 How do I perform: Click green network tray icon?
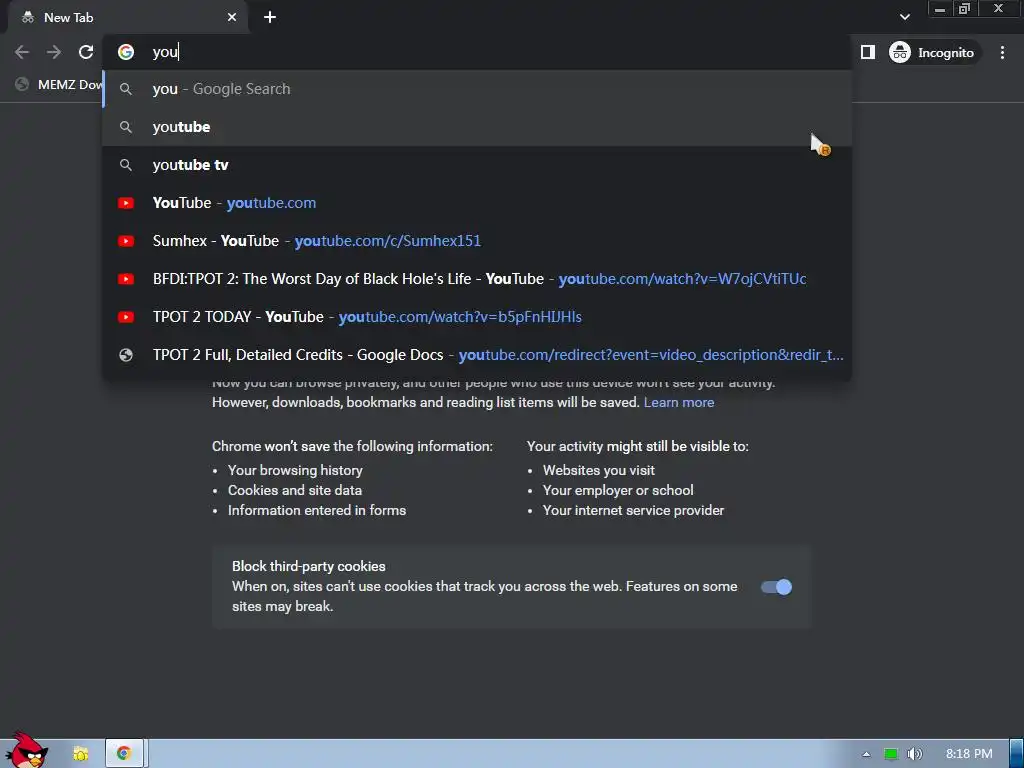pos(890,754)
